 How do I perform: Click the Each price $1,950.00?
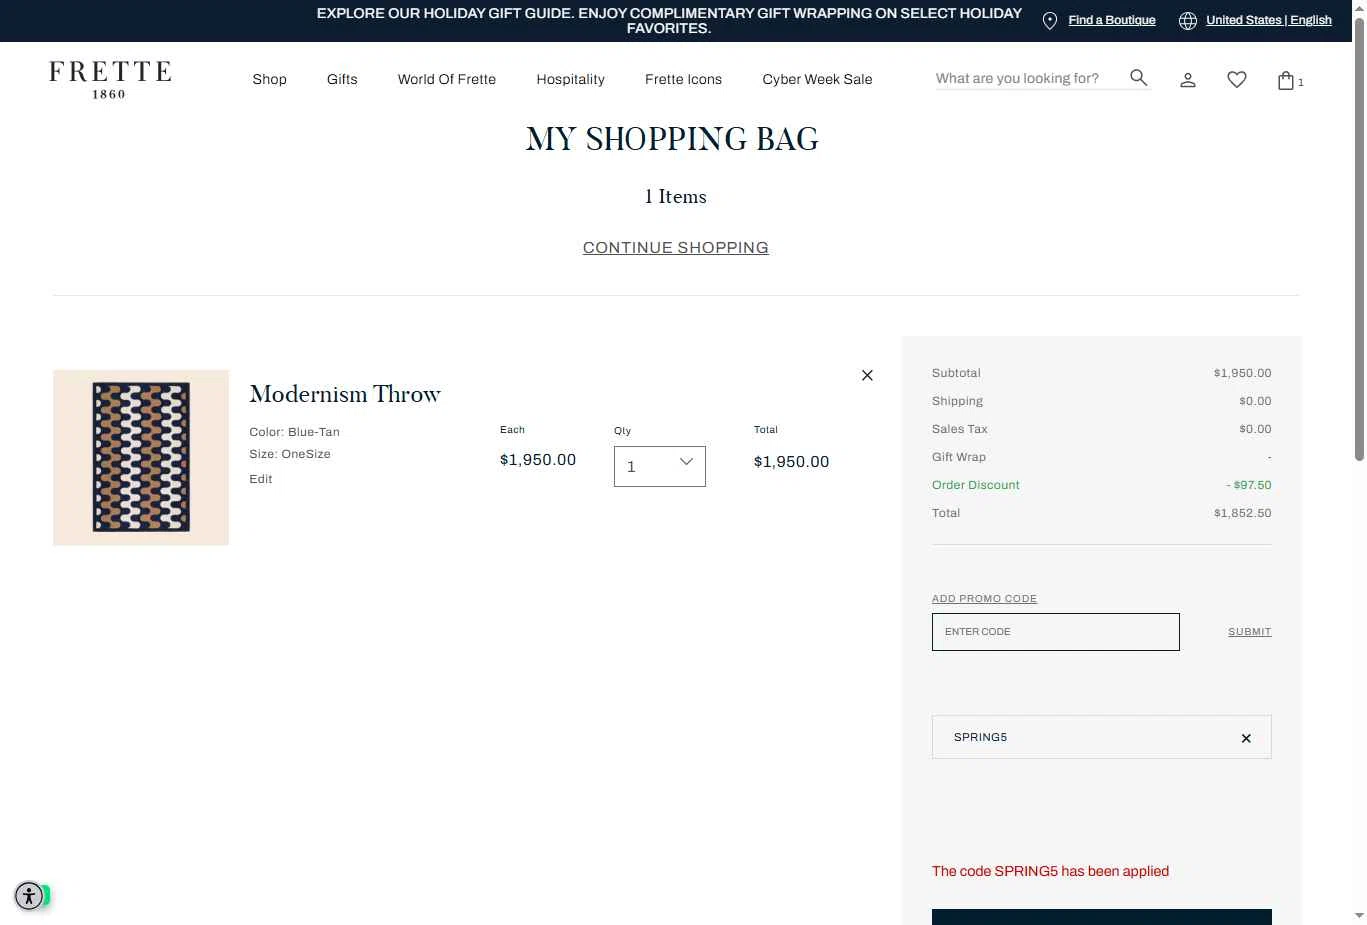click(538, 460)
